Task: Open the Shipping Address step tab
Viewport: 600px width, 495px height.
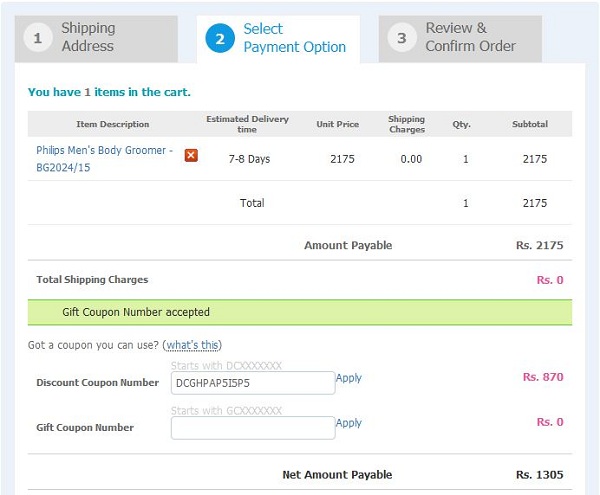Action: pos(96,39)
